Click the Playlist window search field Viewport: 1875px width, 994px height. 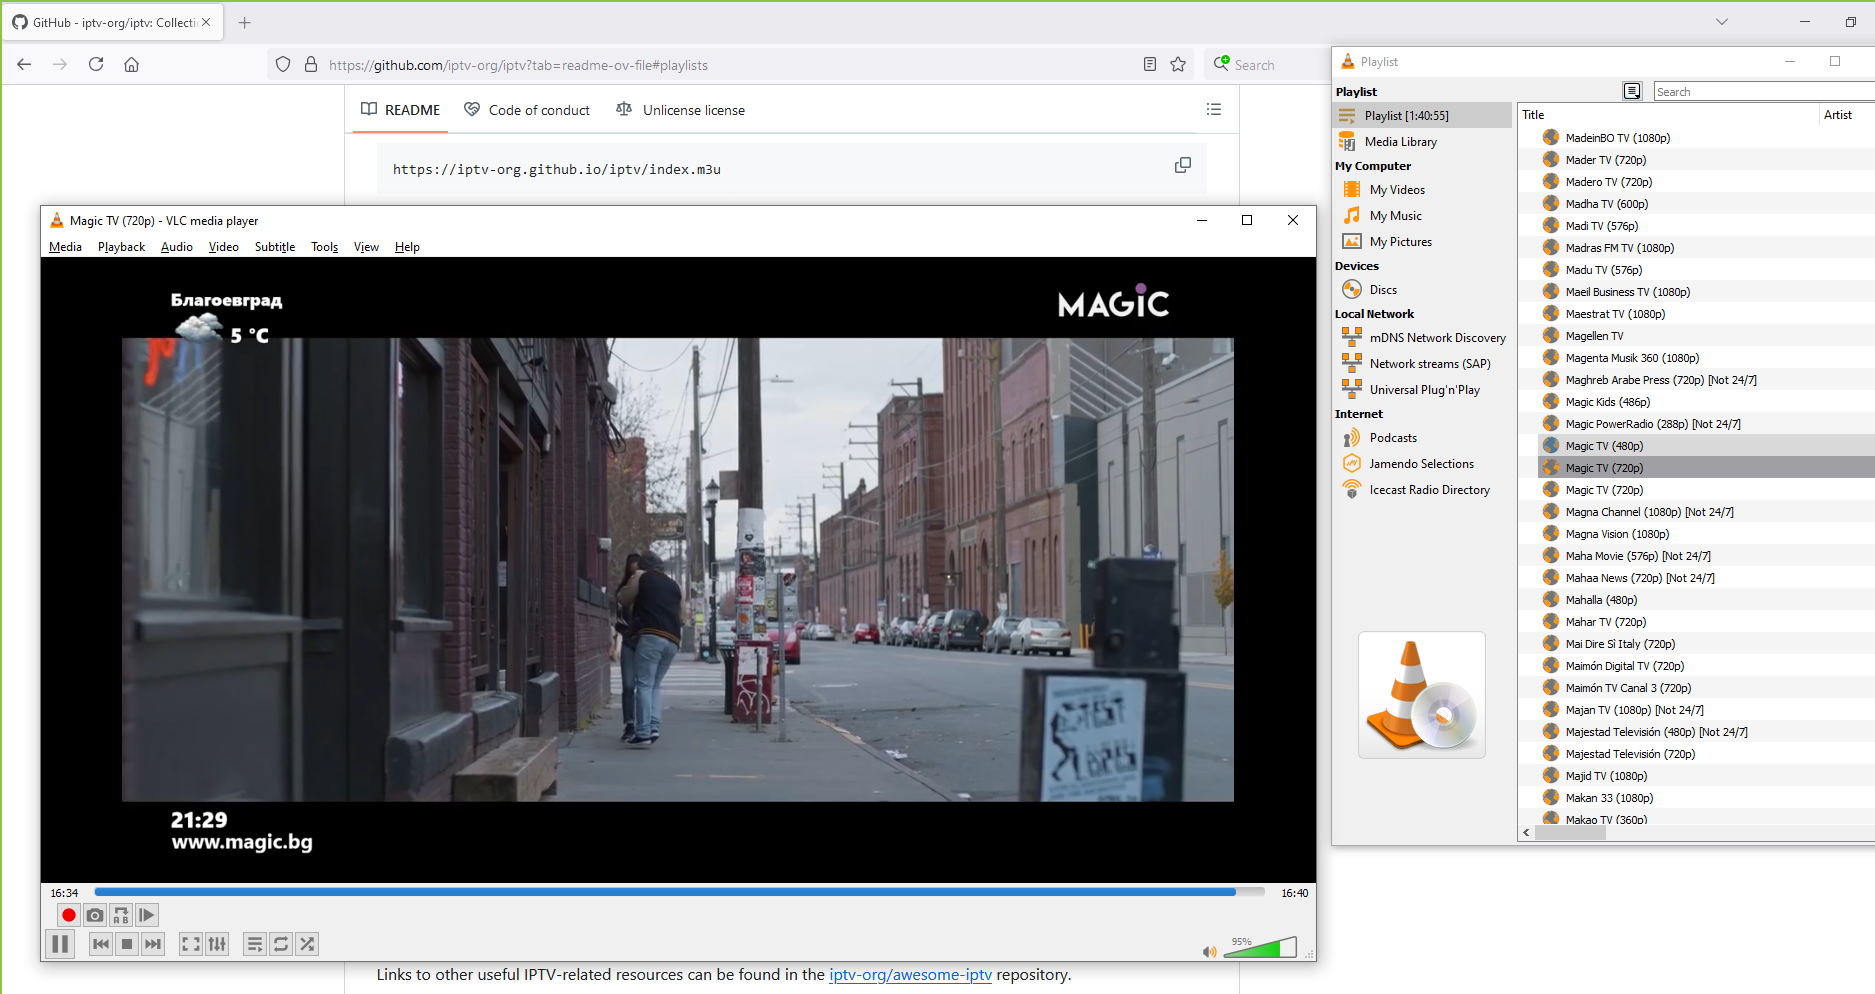point(1764,92)
